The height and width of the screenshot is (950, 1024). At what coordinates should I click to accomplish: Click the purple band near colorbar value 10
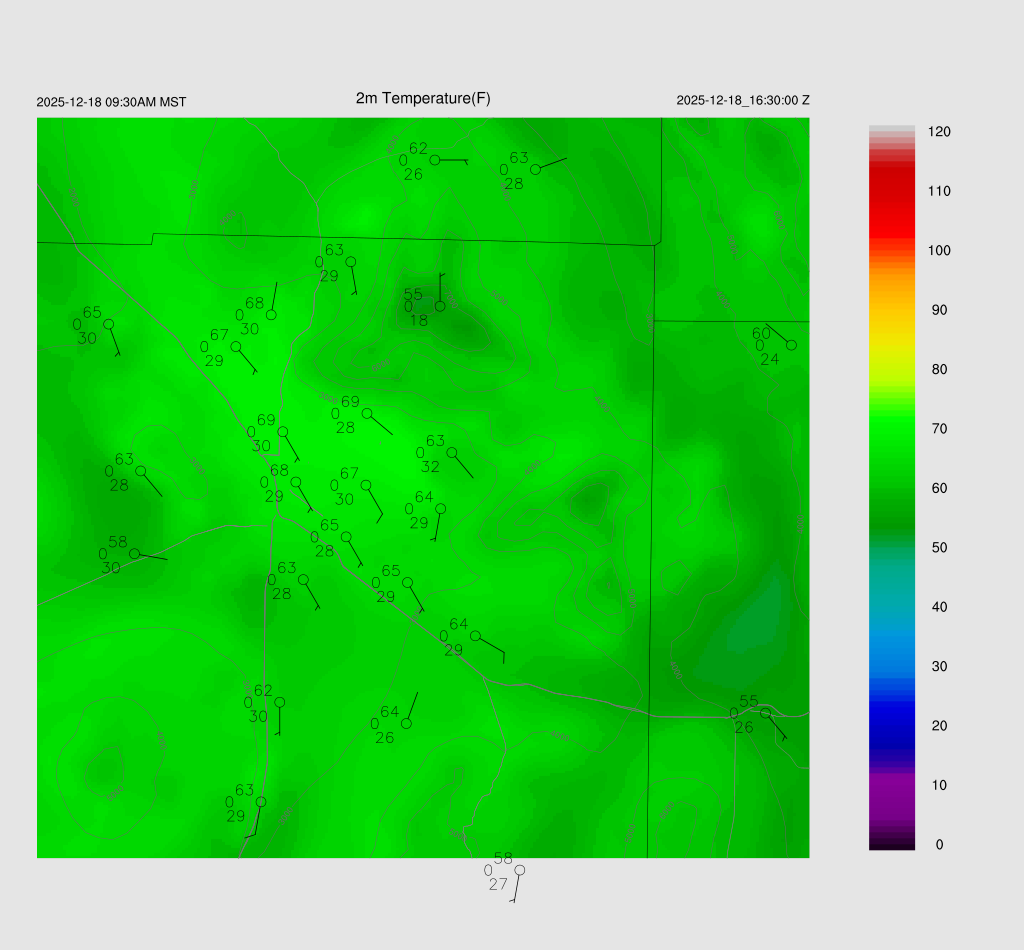[892, 786]
